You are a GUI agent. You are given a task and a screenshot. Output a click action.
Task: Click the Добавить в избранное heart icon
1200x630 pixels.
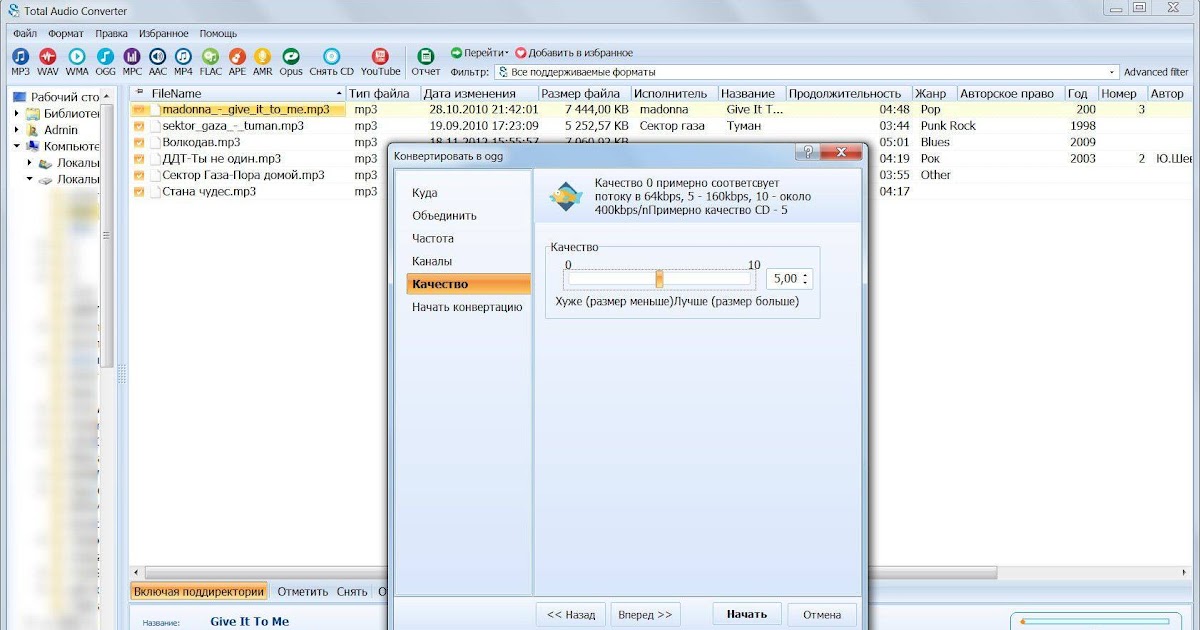pyautogui.click(x=520, y=53)
